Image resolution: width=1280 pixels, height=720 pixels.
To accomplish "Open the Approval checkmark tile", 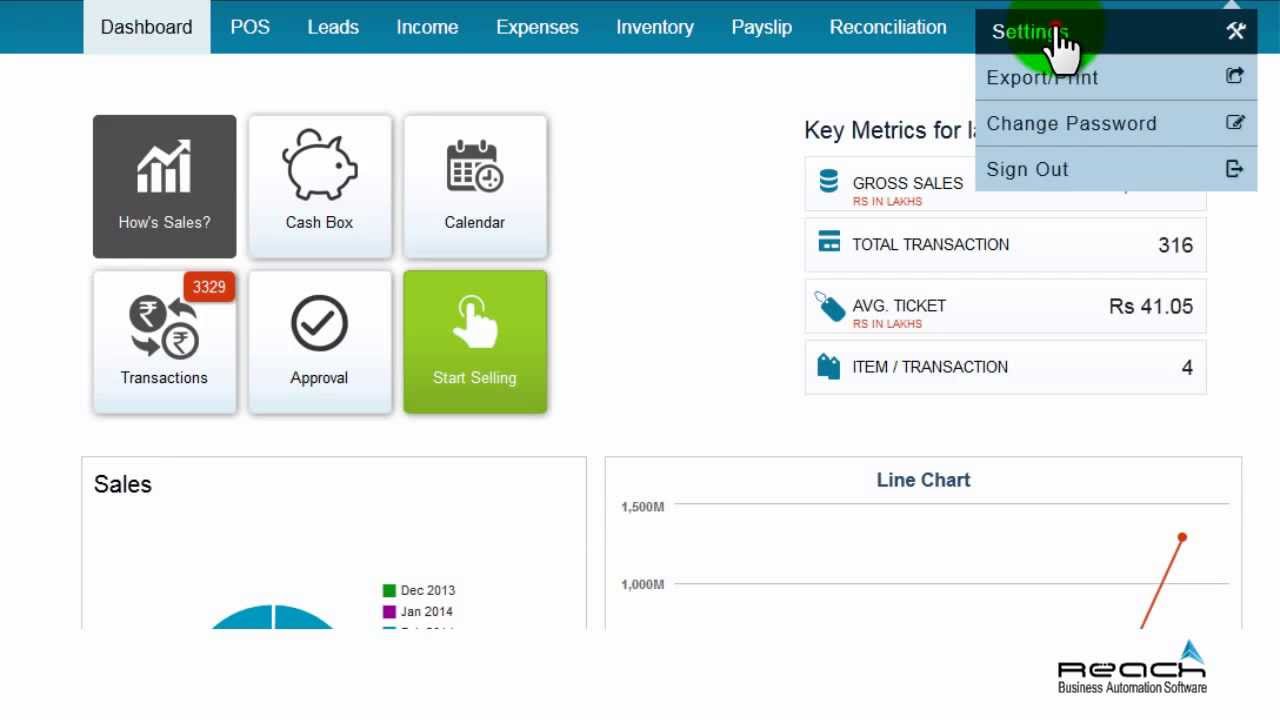I will 320,342.
